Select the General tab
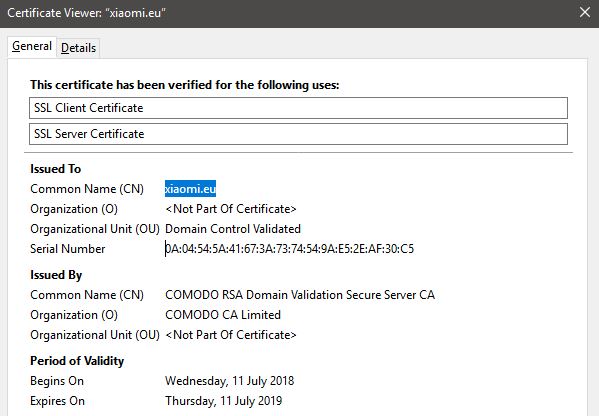This screenshot has height=416, width=599. (x=32, y=46)
